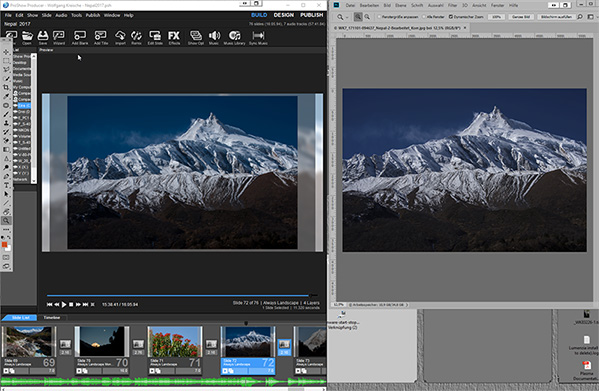Click zoom-out magnifier in Photoshop options bar

(x=367, y=17)
